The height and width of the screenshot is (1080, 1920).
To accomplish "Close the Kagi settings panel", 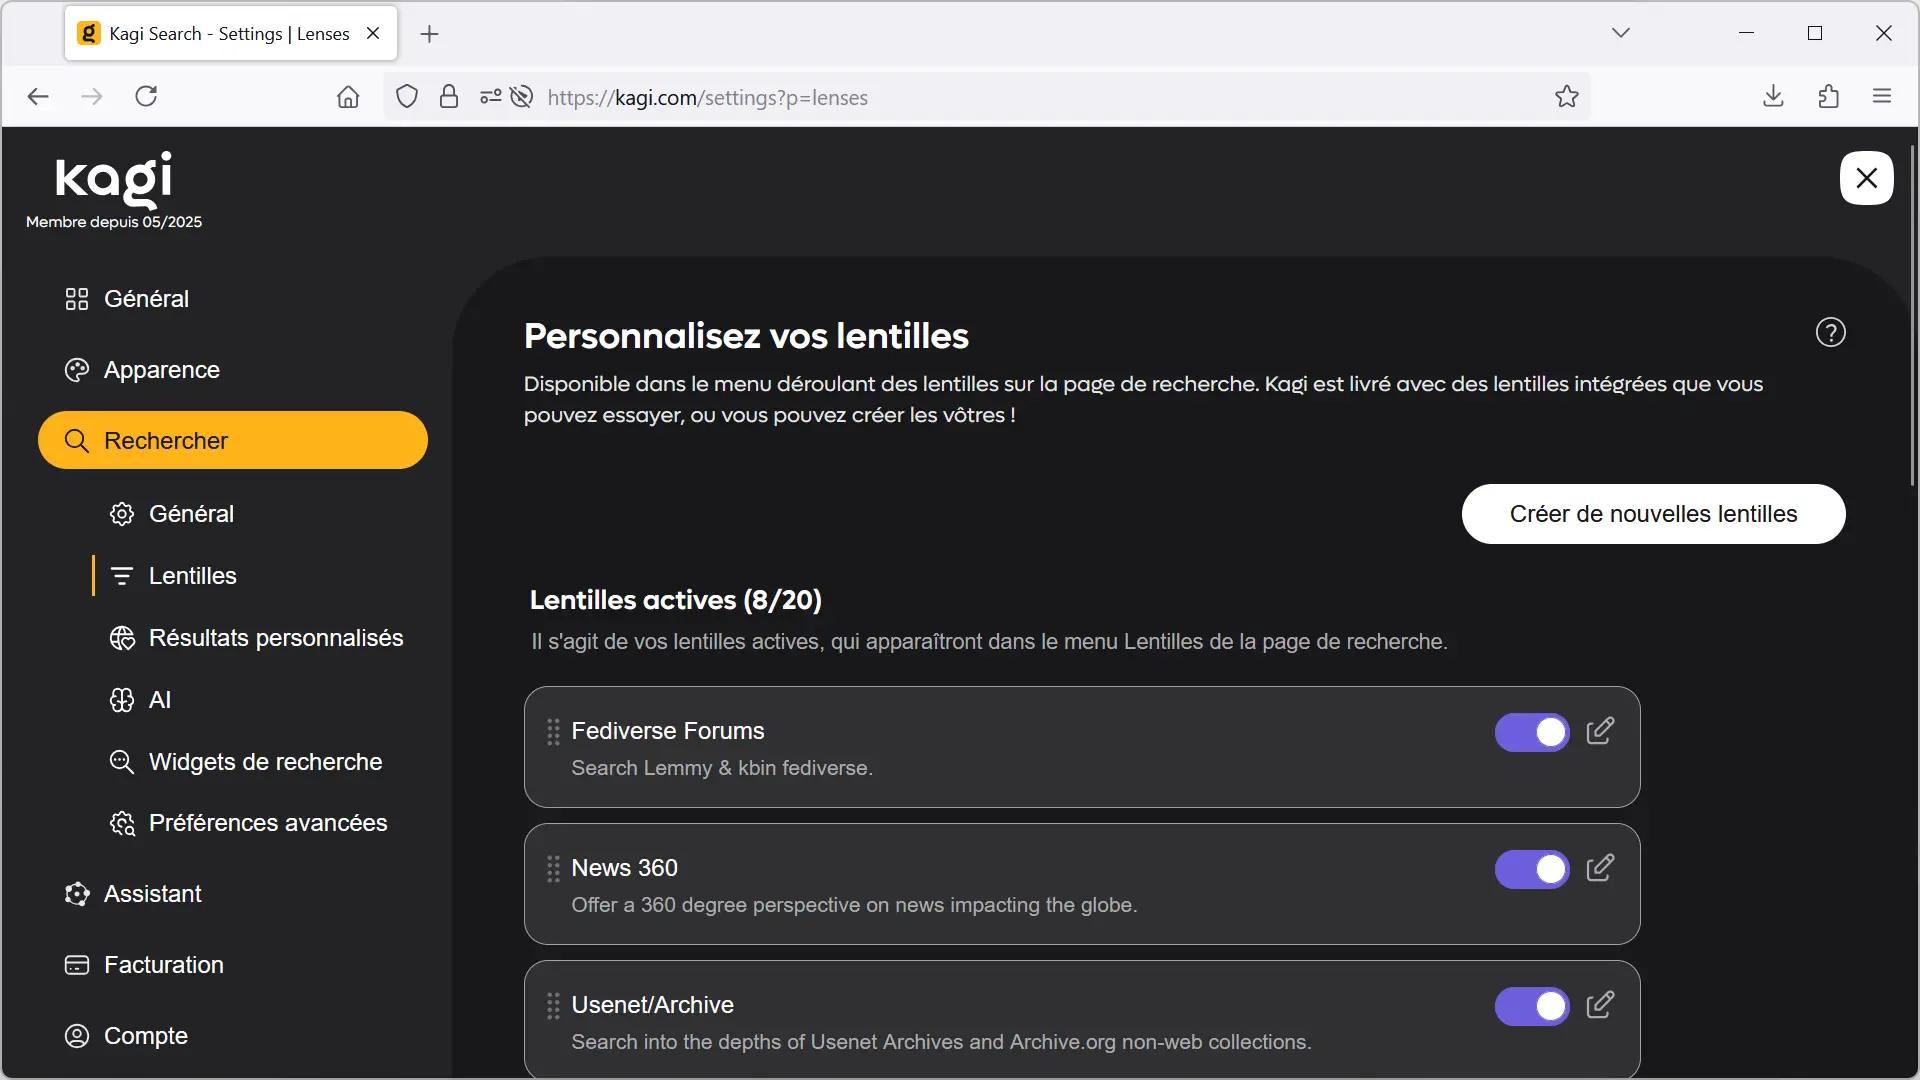I will tap(1866, 178).
